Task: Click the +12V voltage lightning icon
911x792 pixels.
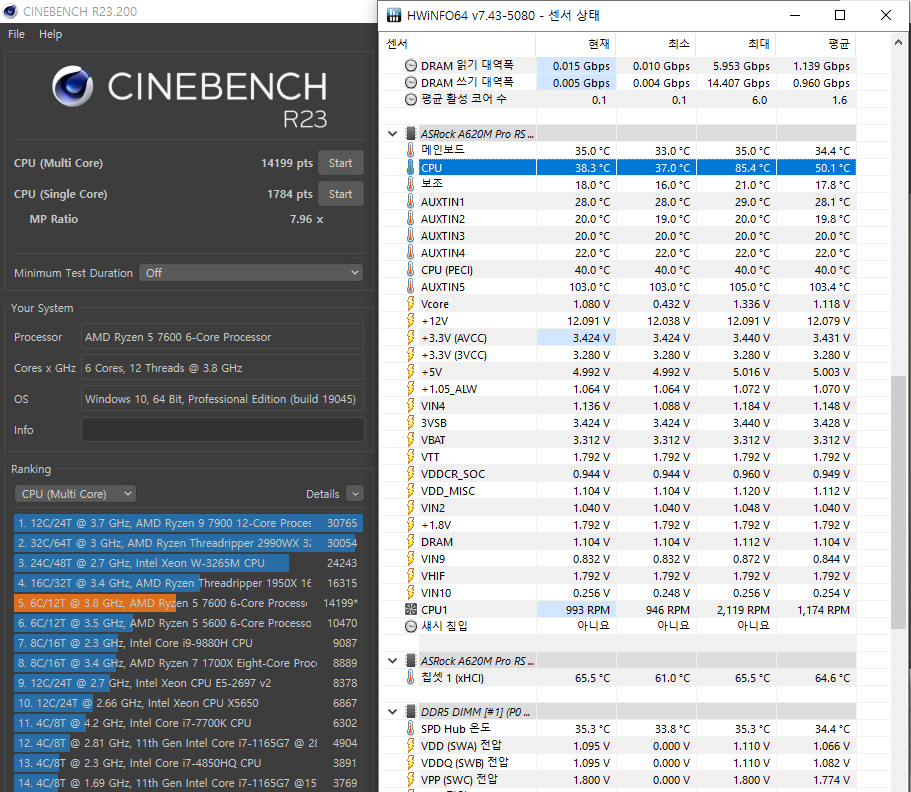Action: [411, 321]
